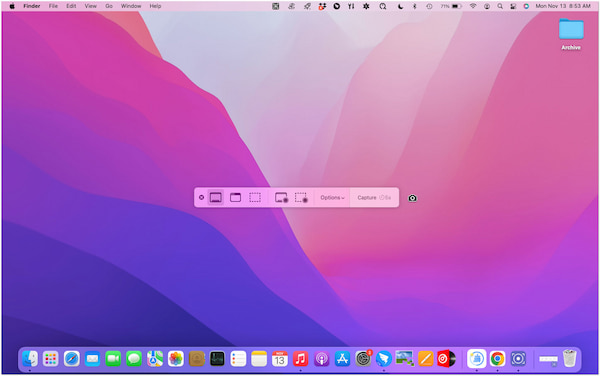This screenshot has width=600, height=376.
Task: Close the screenshot toolbar with X
Action: click(x=201, y=197)
